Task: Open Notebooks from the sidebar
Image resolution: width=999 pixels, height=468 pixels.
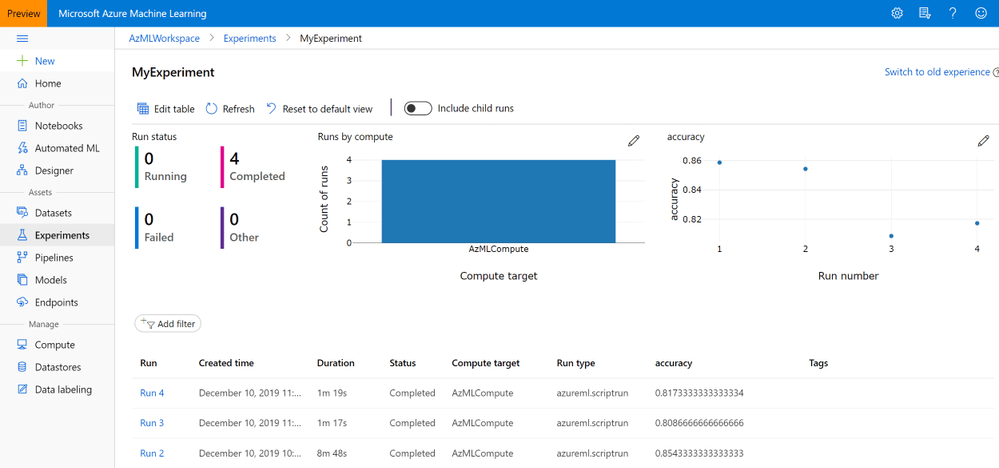Action: [59, 126]
